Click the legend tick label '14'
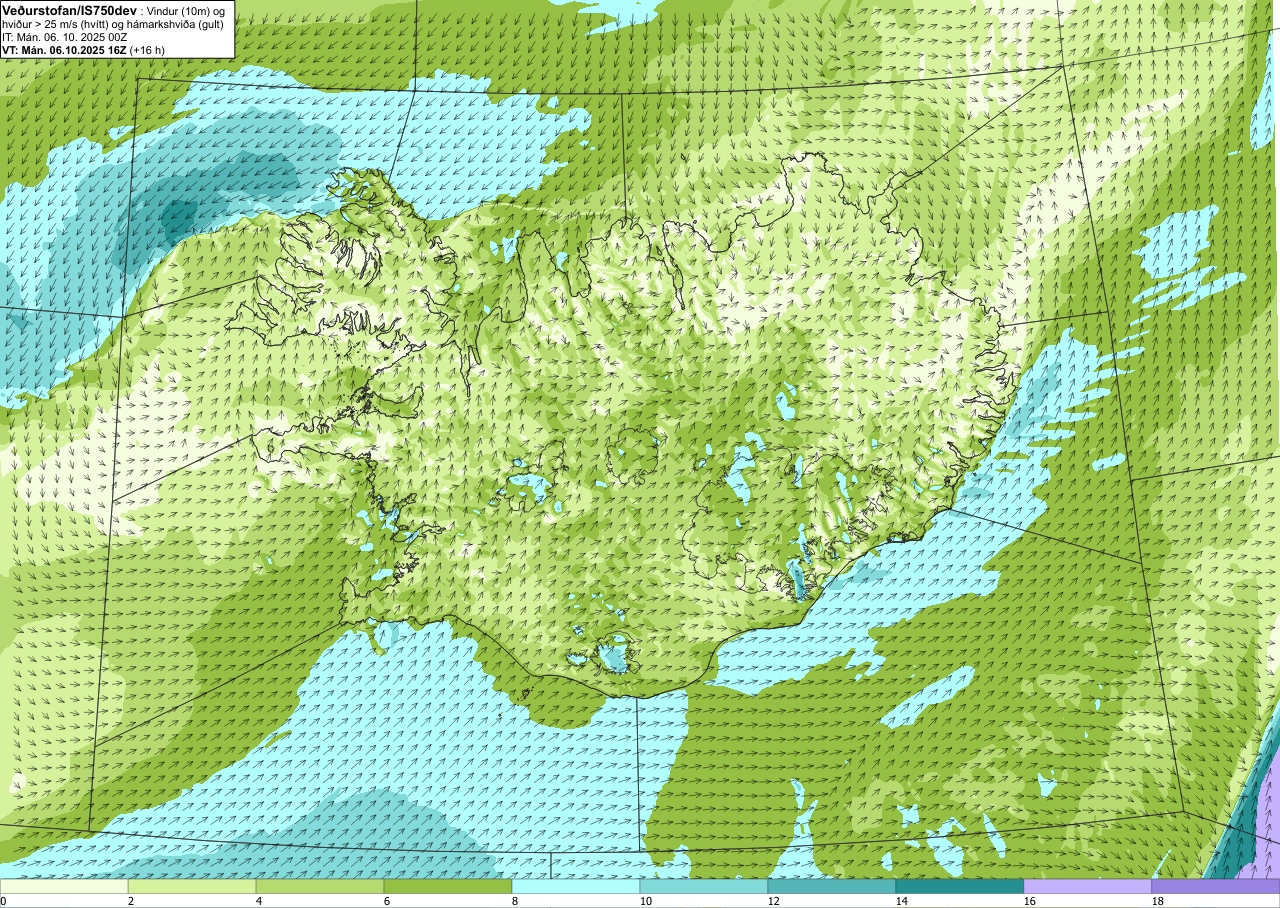Image resolution: width=1280 pixels, height=908 pixels. (x=902, y=901)
